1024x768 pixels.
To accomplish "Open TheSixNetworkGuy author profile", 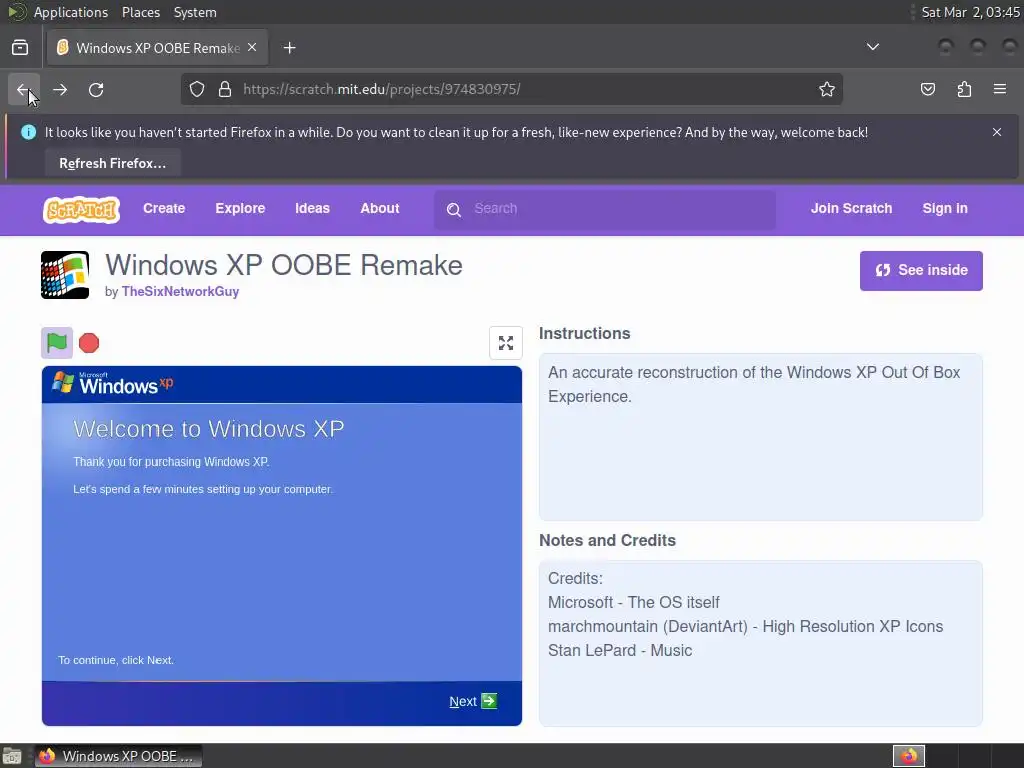I will 180,291.
